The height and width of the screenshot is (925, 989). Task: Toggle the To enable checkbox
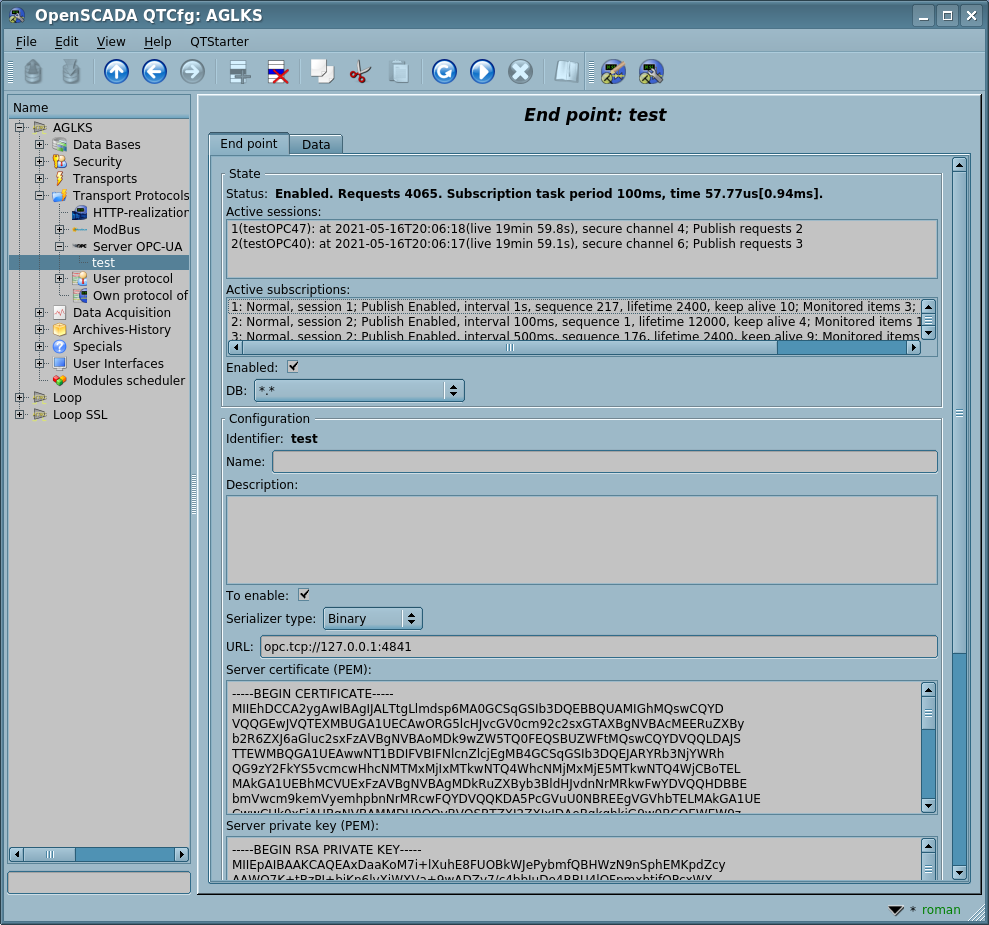click(304, 595)
